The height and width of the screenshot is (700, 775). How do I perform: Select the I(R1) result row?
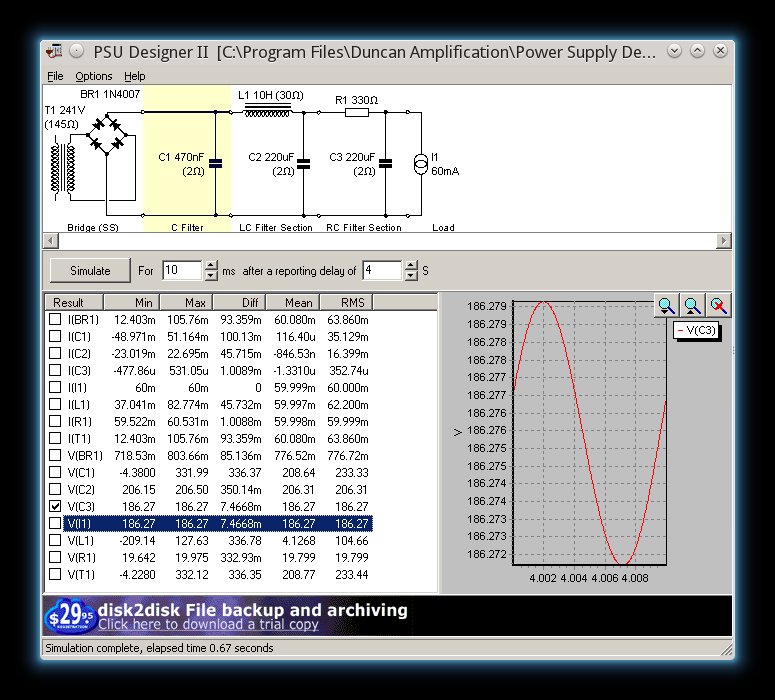coord(217,421)
